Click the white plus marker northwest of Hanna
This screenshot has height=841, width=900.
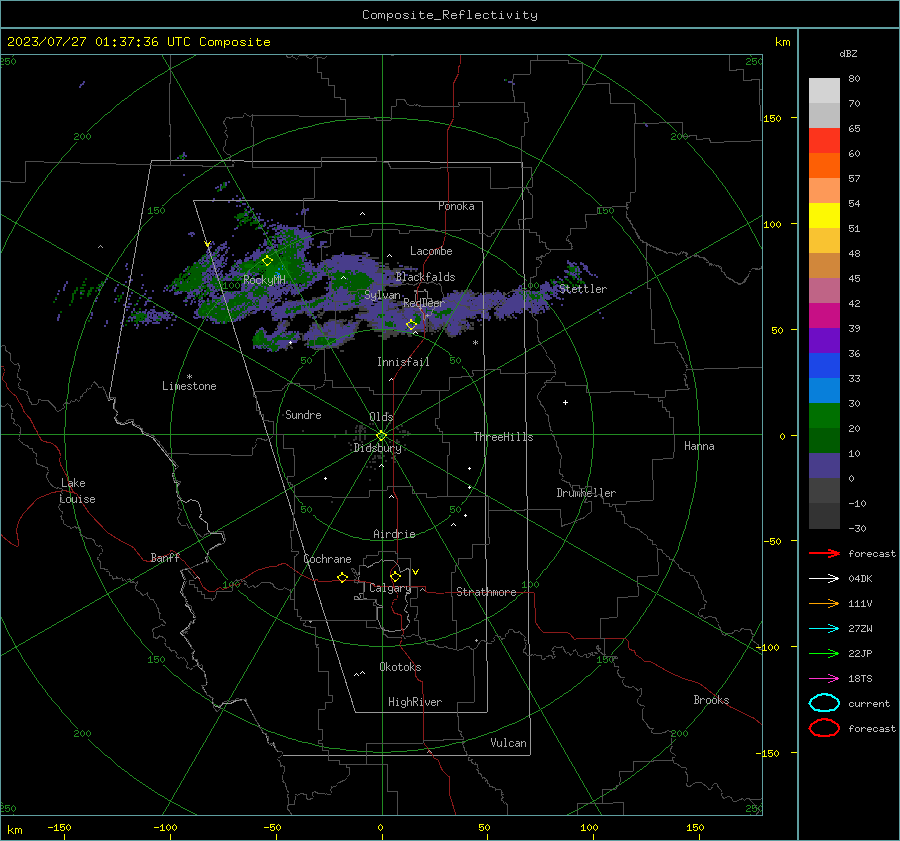[565, 402]
